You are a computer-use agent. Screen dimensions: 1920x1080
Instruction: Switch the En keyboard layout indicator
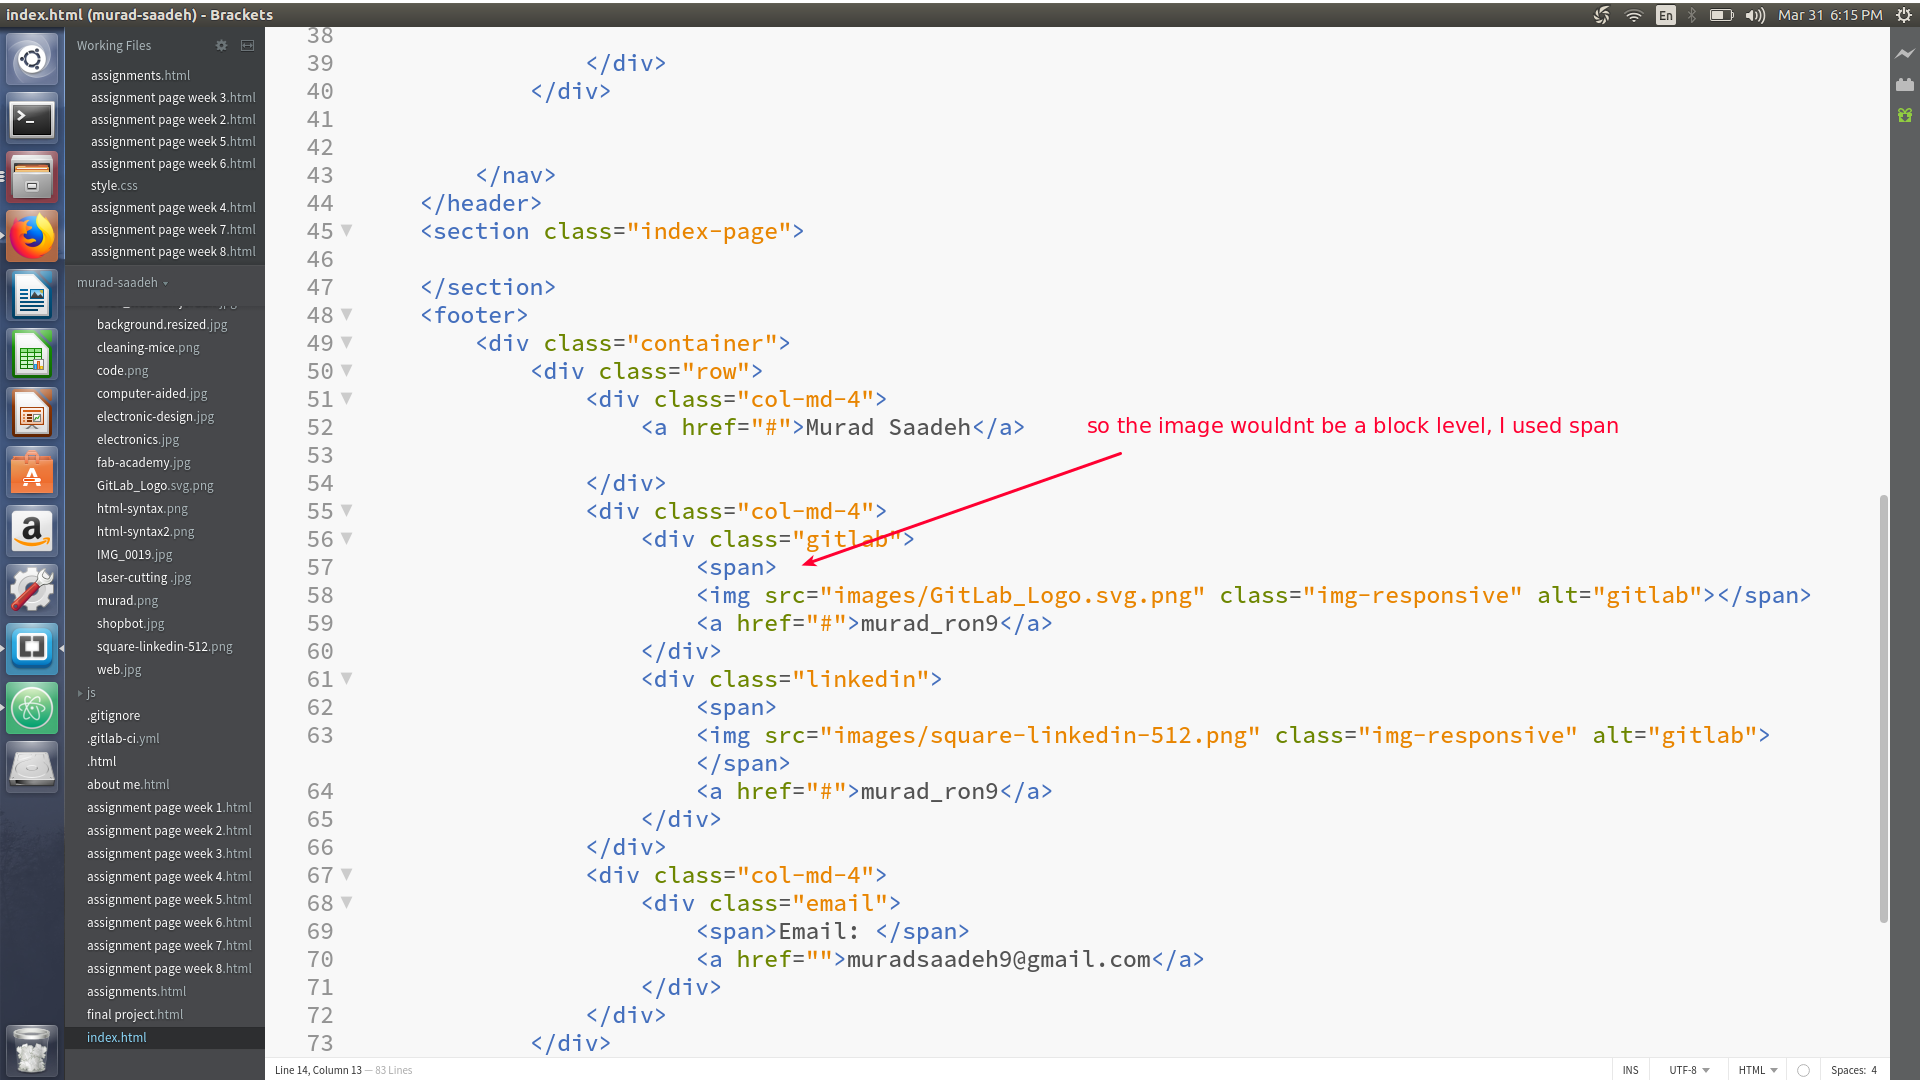[x=1665, y=15]
